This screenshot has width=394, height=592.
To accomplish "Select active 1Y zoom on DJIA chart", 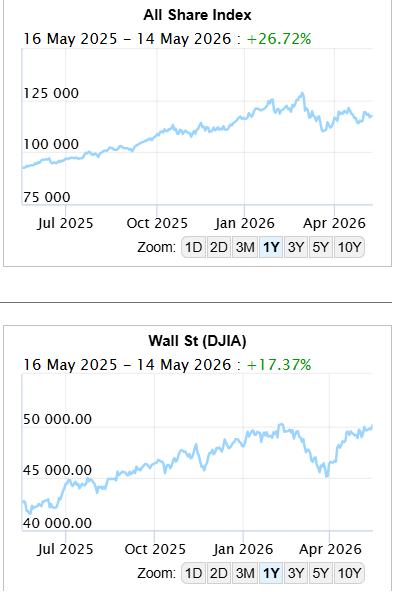I will coord(271,573).
